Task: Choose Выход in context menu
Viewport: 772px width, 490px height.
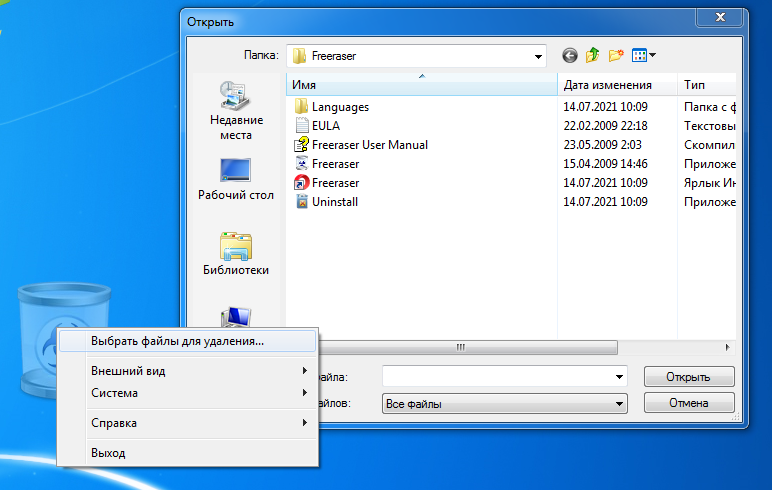Action: coord(187,453)
